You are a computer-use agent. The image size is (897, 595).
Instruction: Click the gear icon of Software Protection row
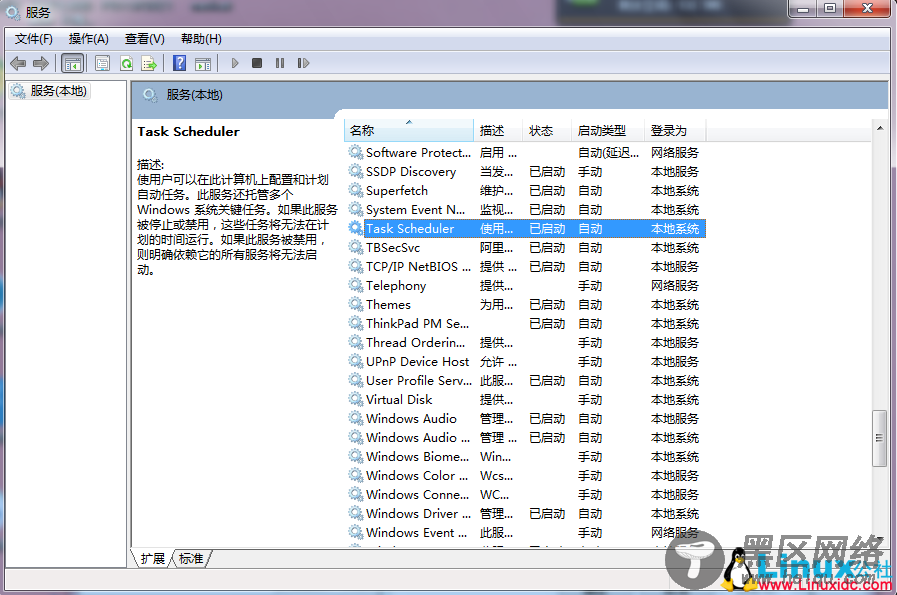coord(356,152)
